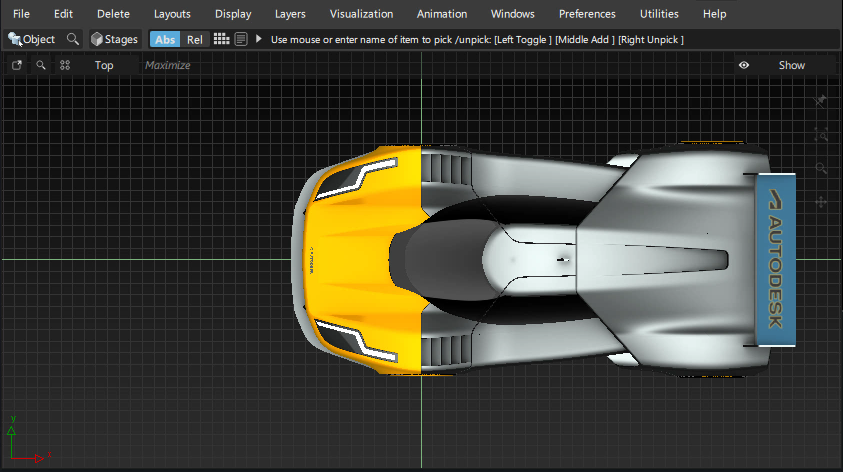
Task: Open the Stages cube icon
Action: 97,39
